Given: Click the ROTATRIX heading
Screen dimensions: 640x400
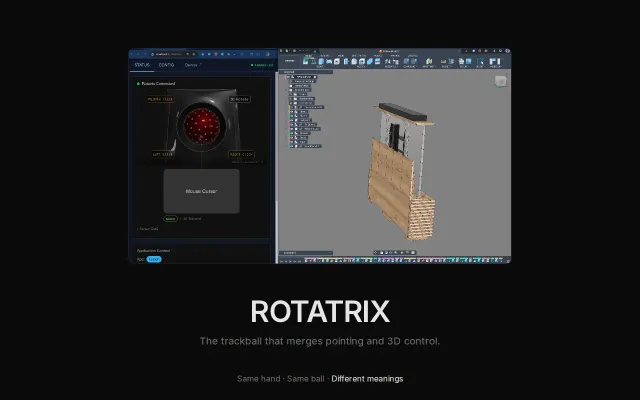Looking at the screenshot, I should point(320,311).
